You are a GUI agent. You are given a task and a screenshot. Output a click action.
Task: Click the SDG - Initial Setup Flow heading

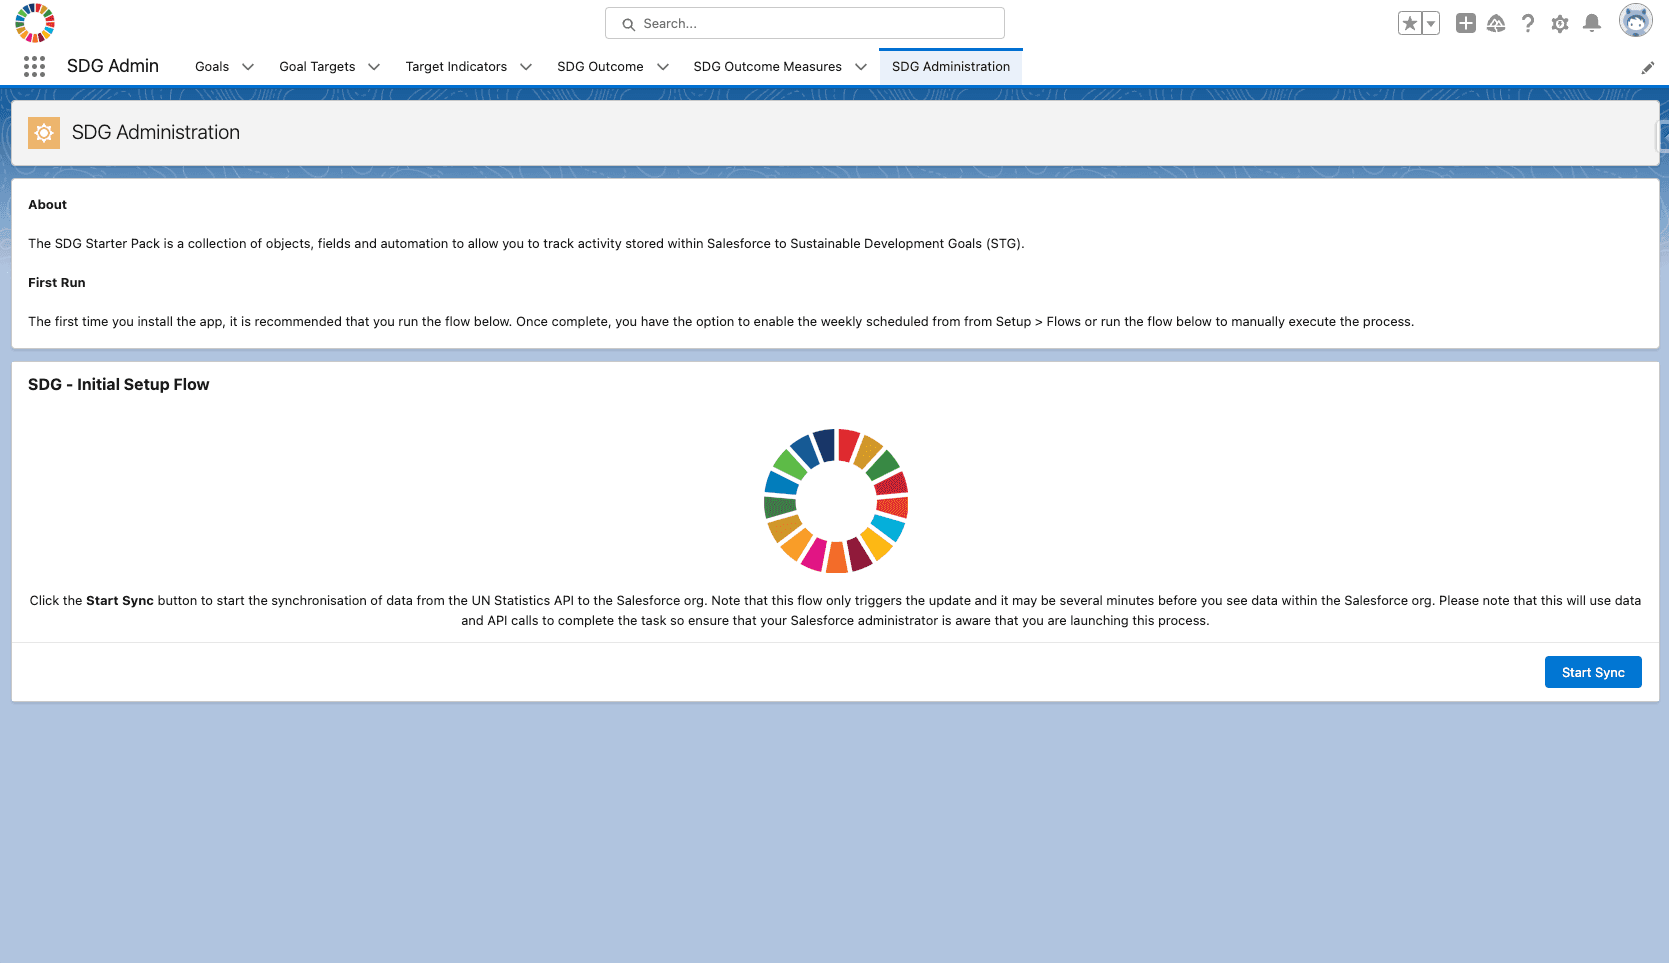(x=119, y=384)
